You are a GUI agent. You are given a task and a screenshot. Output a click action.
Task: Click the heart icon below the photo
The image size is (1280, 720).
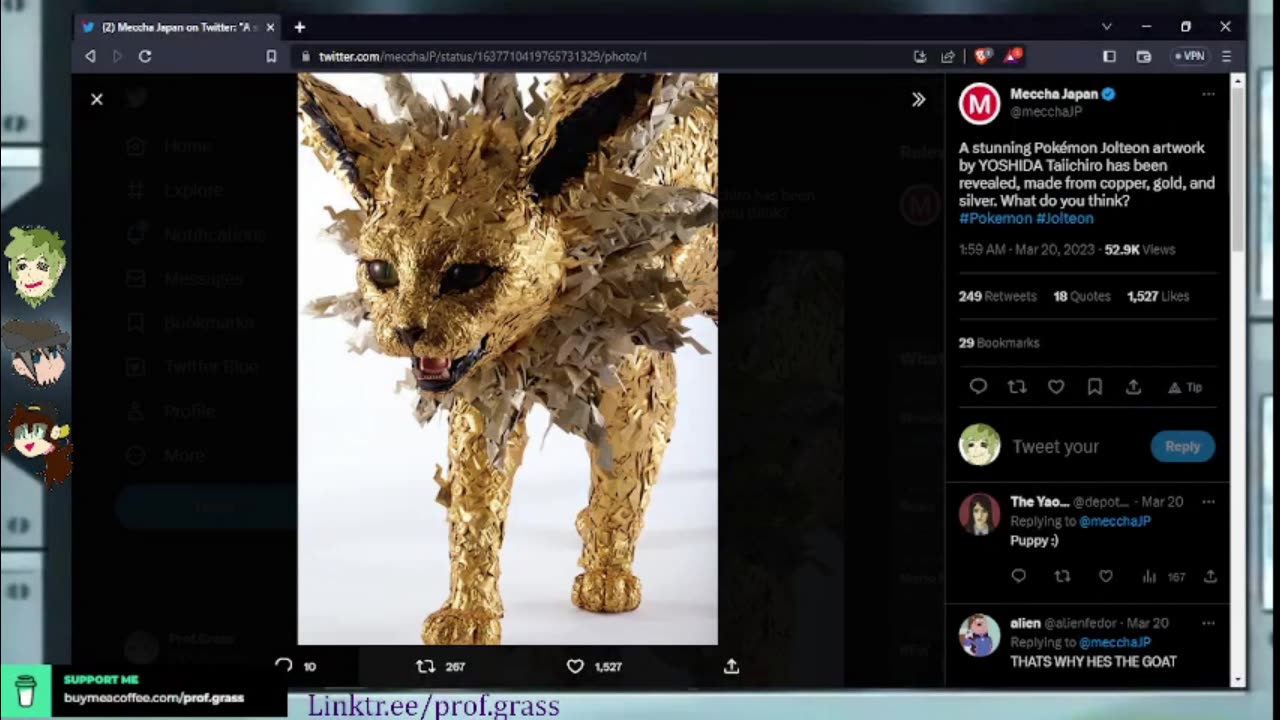(x=575, y=666)
